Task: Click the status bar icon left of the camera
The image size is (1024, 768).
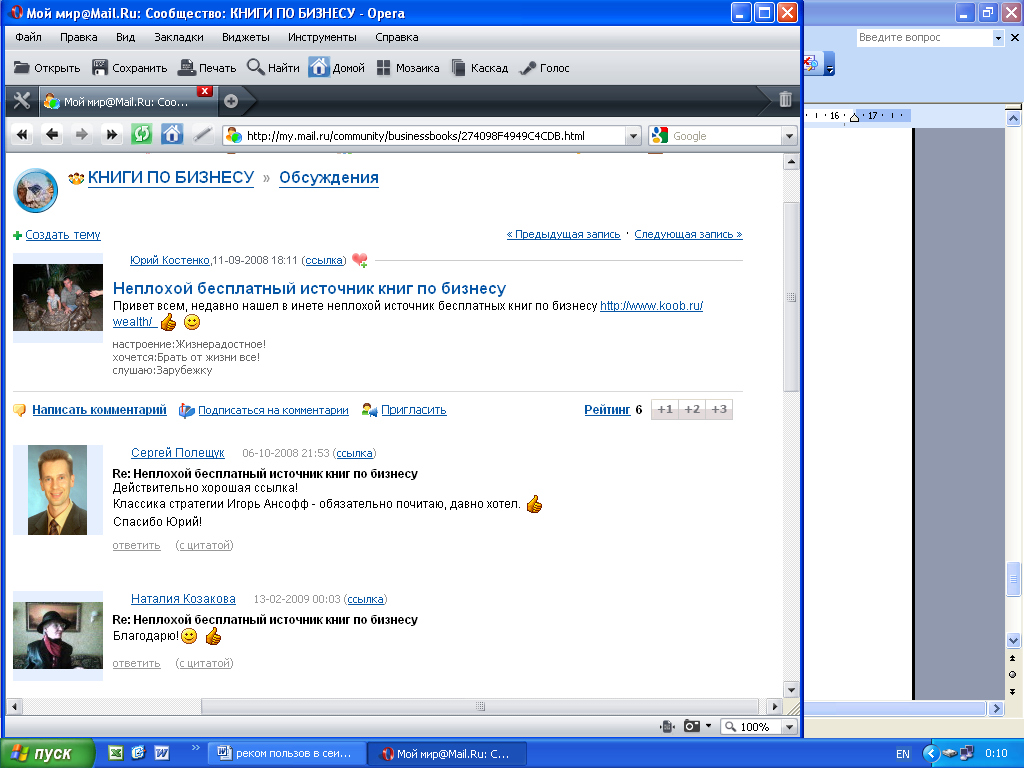Action: [667, 726]
